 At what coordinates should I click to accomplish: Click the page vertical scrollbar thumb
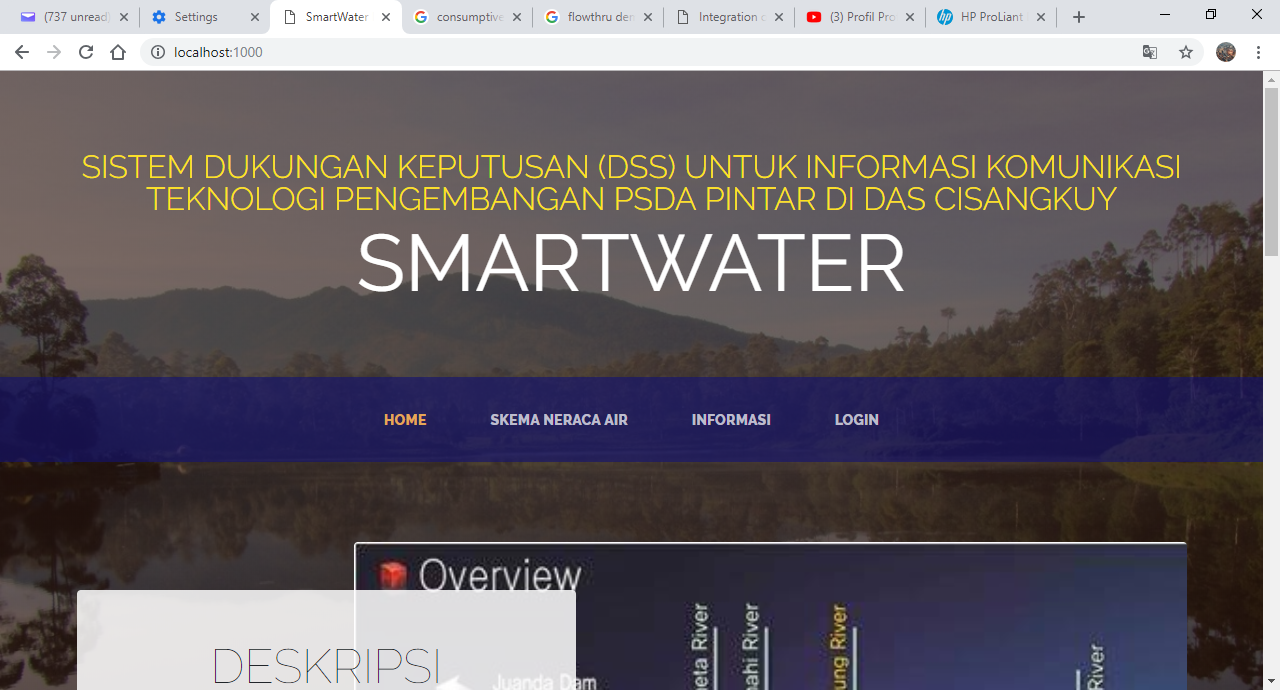click(1271, 170)
